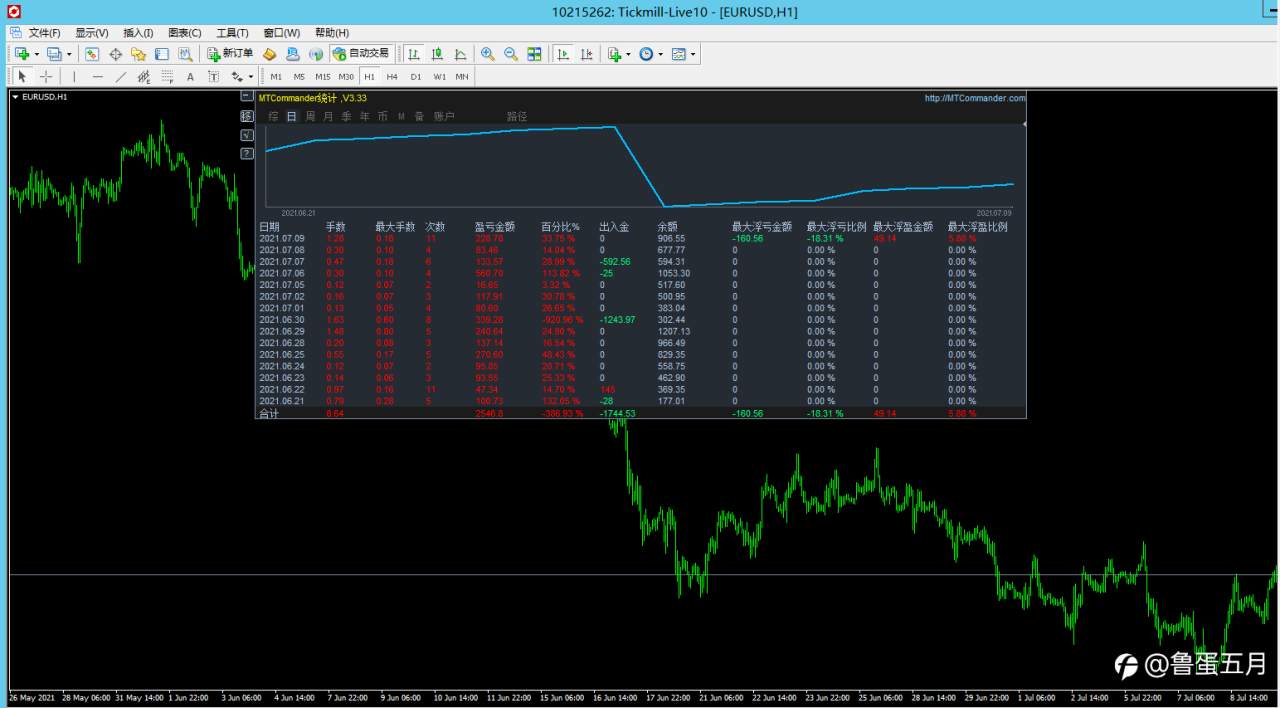1280x708 pixels.
Task: Select the Crosshair tool
Action: click(46, 76)
